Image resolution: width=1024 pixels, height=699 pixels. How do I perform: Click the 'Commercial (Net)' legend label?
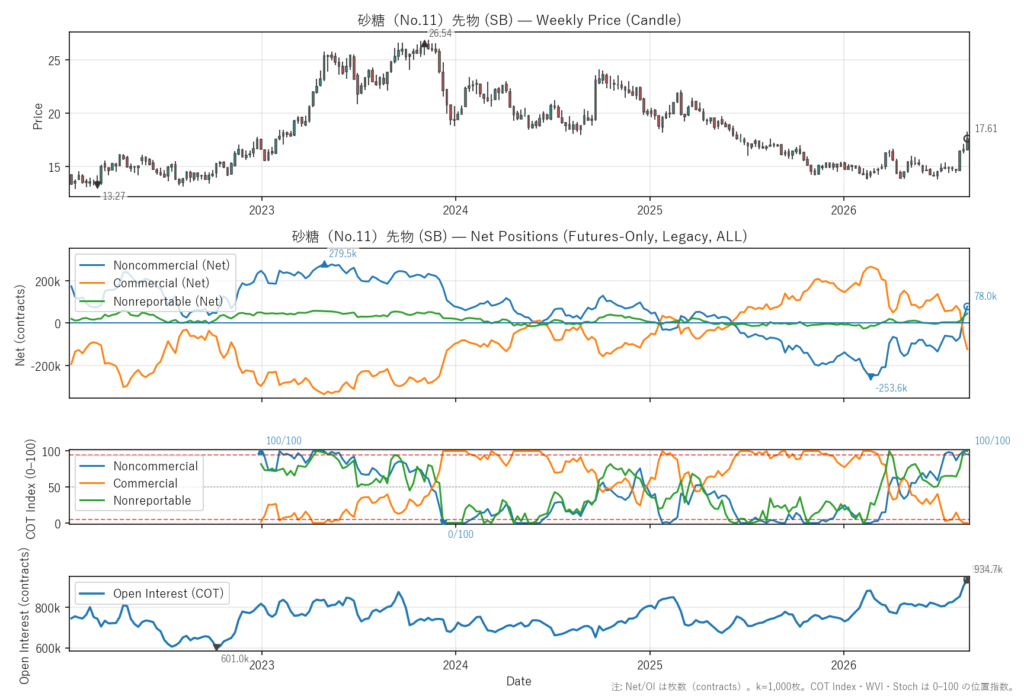tap(161, 283)
